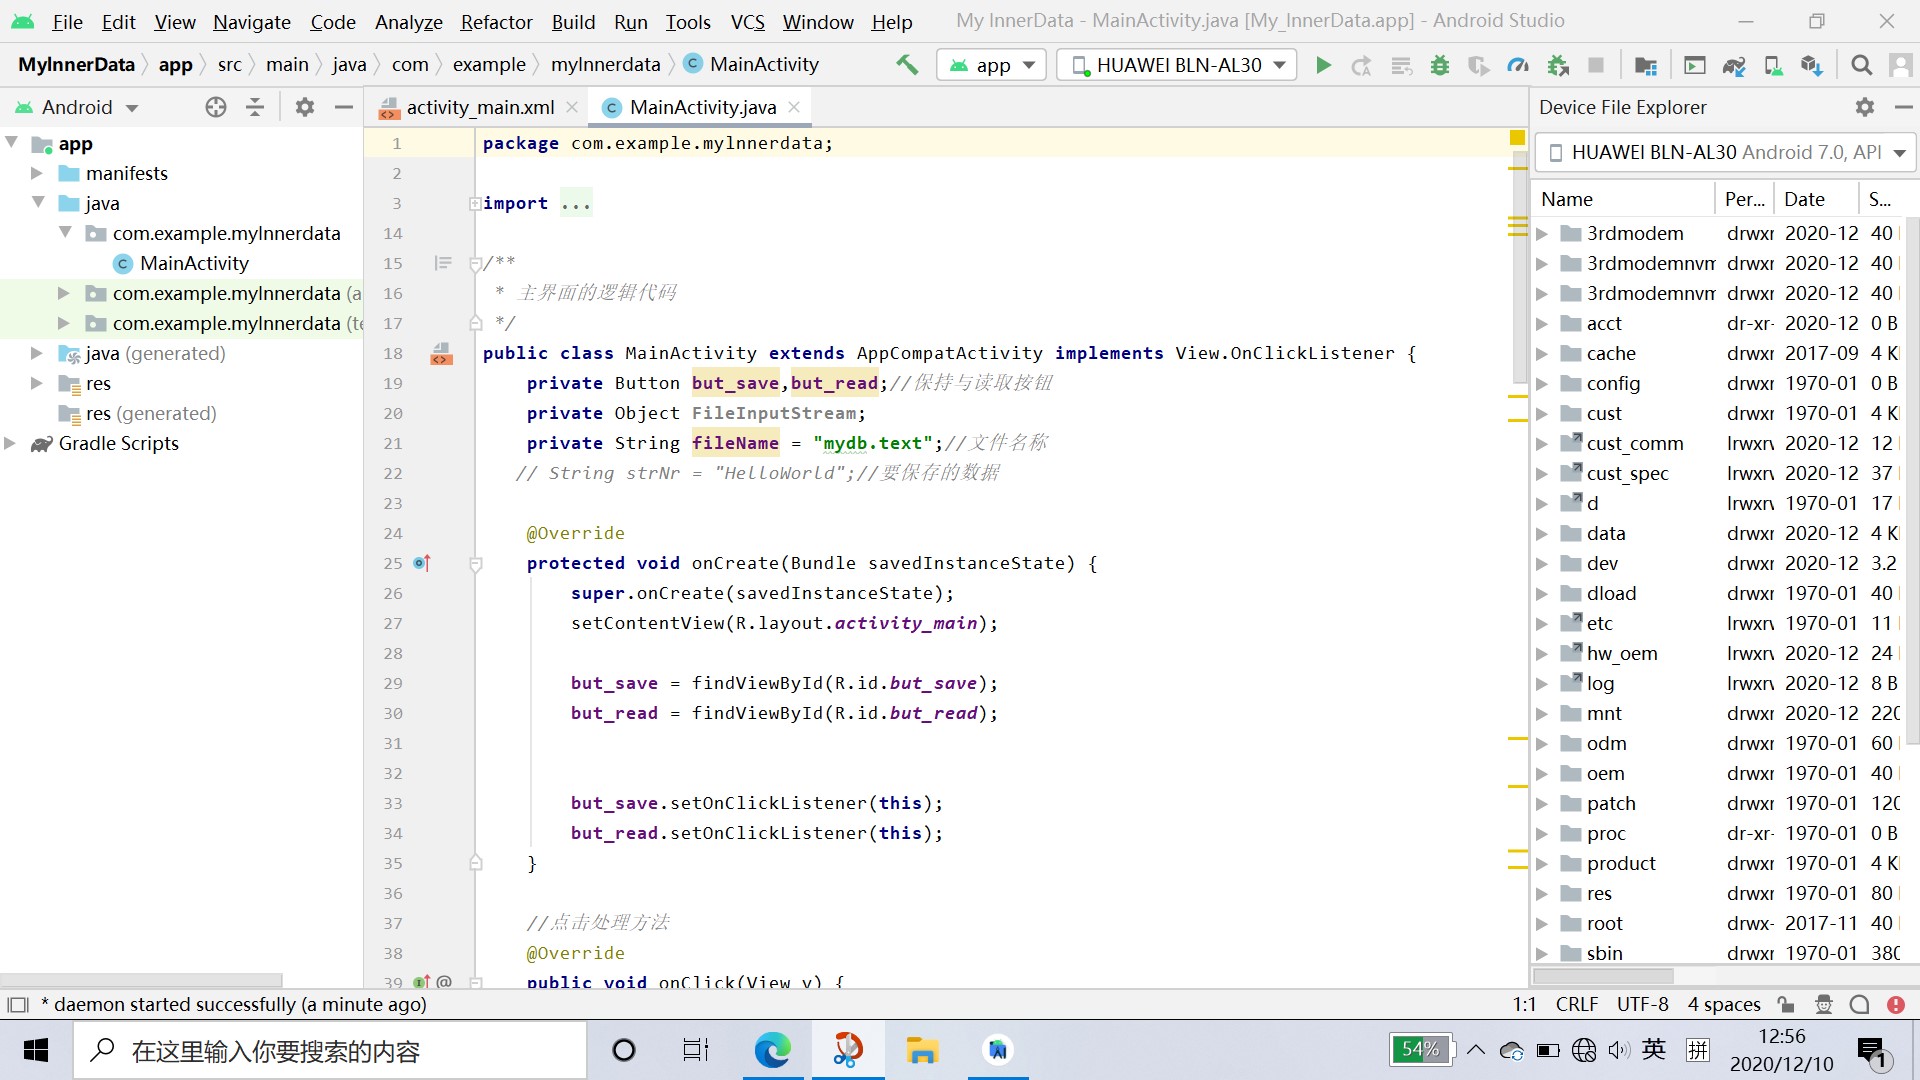This screenshot has height=1080, width=1920.
Task: Toggle code folding on onCreate method
Action: 476,564
